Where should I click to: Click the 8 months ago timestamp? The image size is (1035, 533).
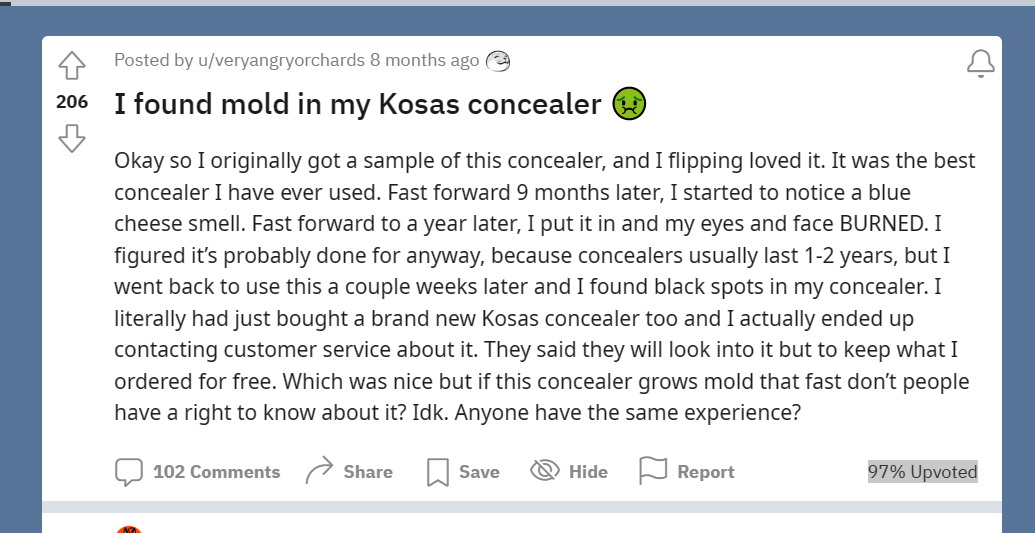tap(424, 60)
